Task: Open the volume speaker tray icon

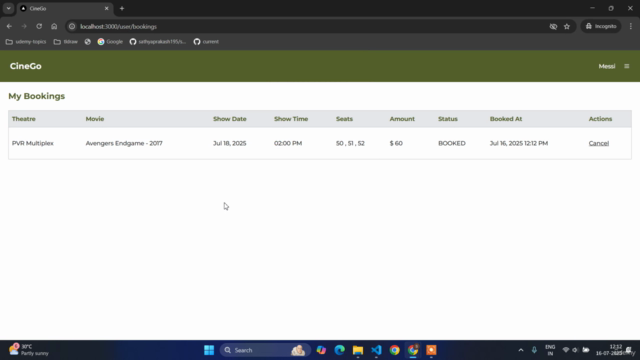Action: pyautogui.click(x=575, y=350)
